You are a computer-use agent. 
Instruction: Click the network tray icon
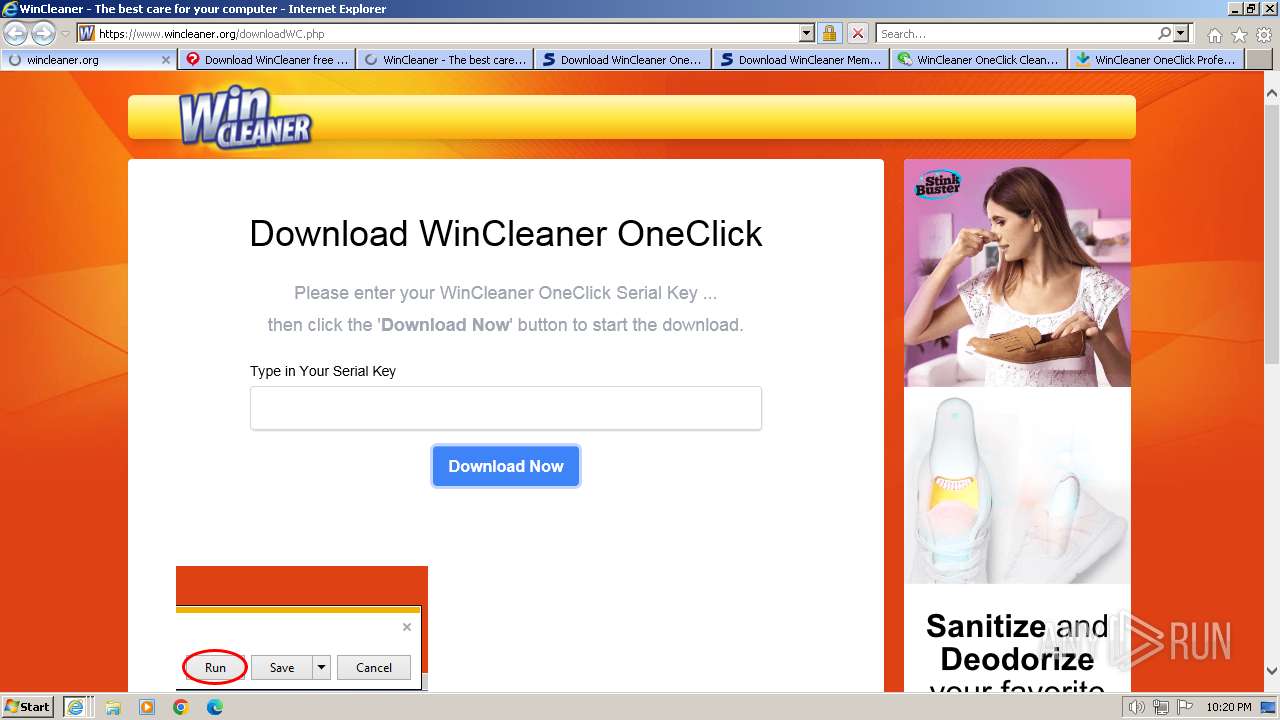[x=1161, y=708]
